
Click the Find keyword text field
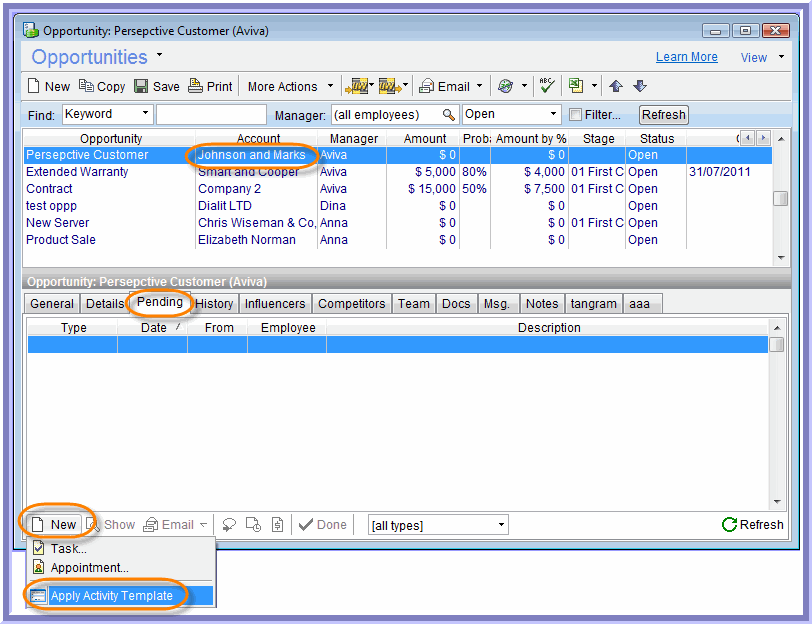(x=211, y=115)
